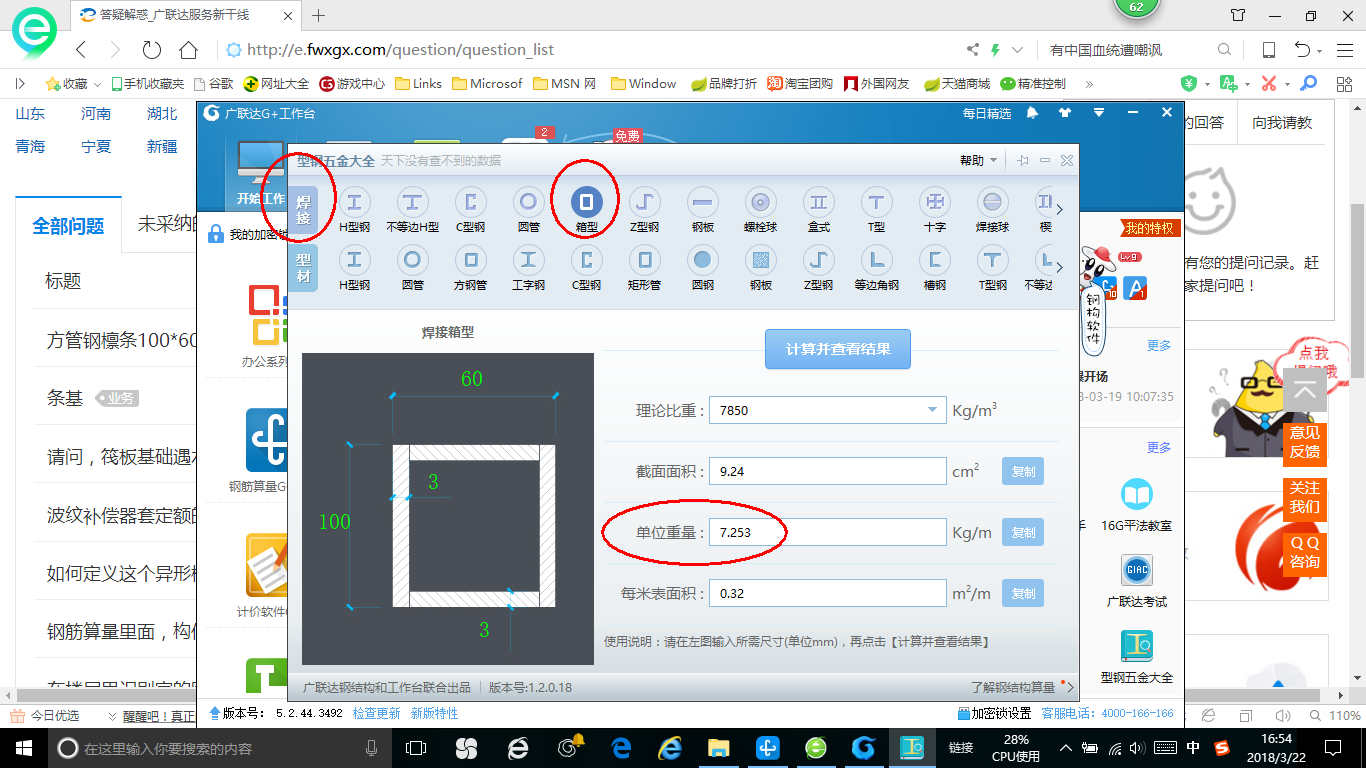Go to browser home page icon
Screen dimensions: 1366x768
(188, 50)
